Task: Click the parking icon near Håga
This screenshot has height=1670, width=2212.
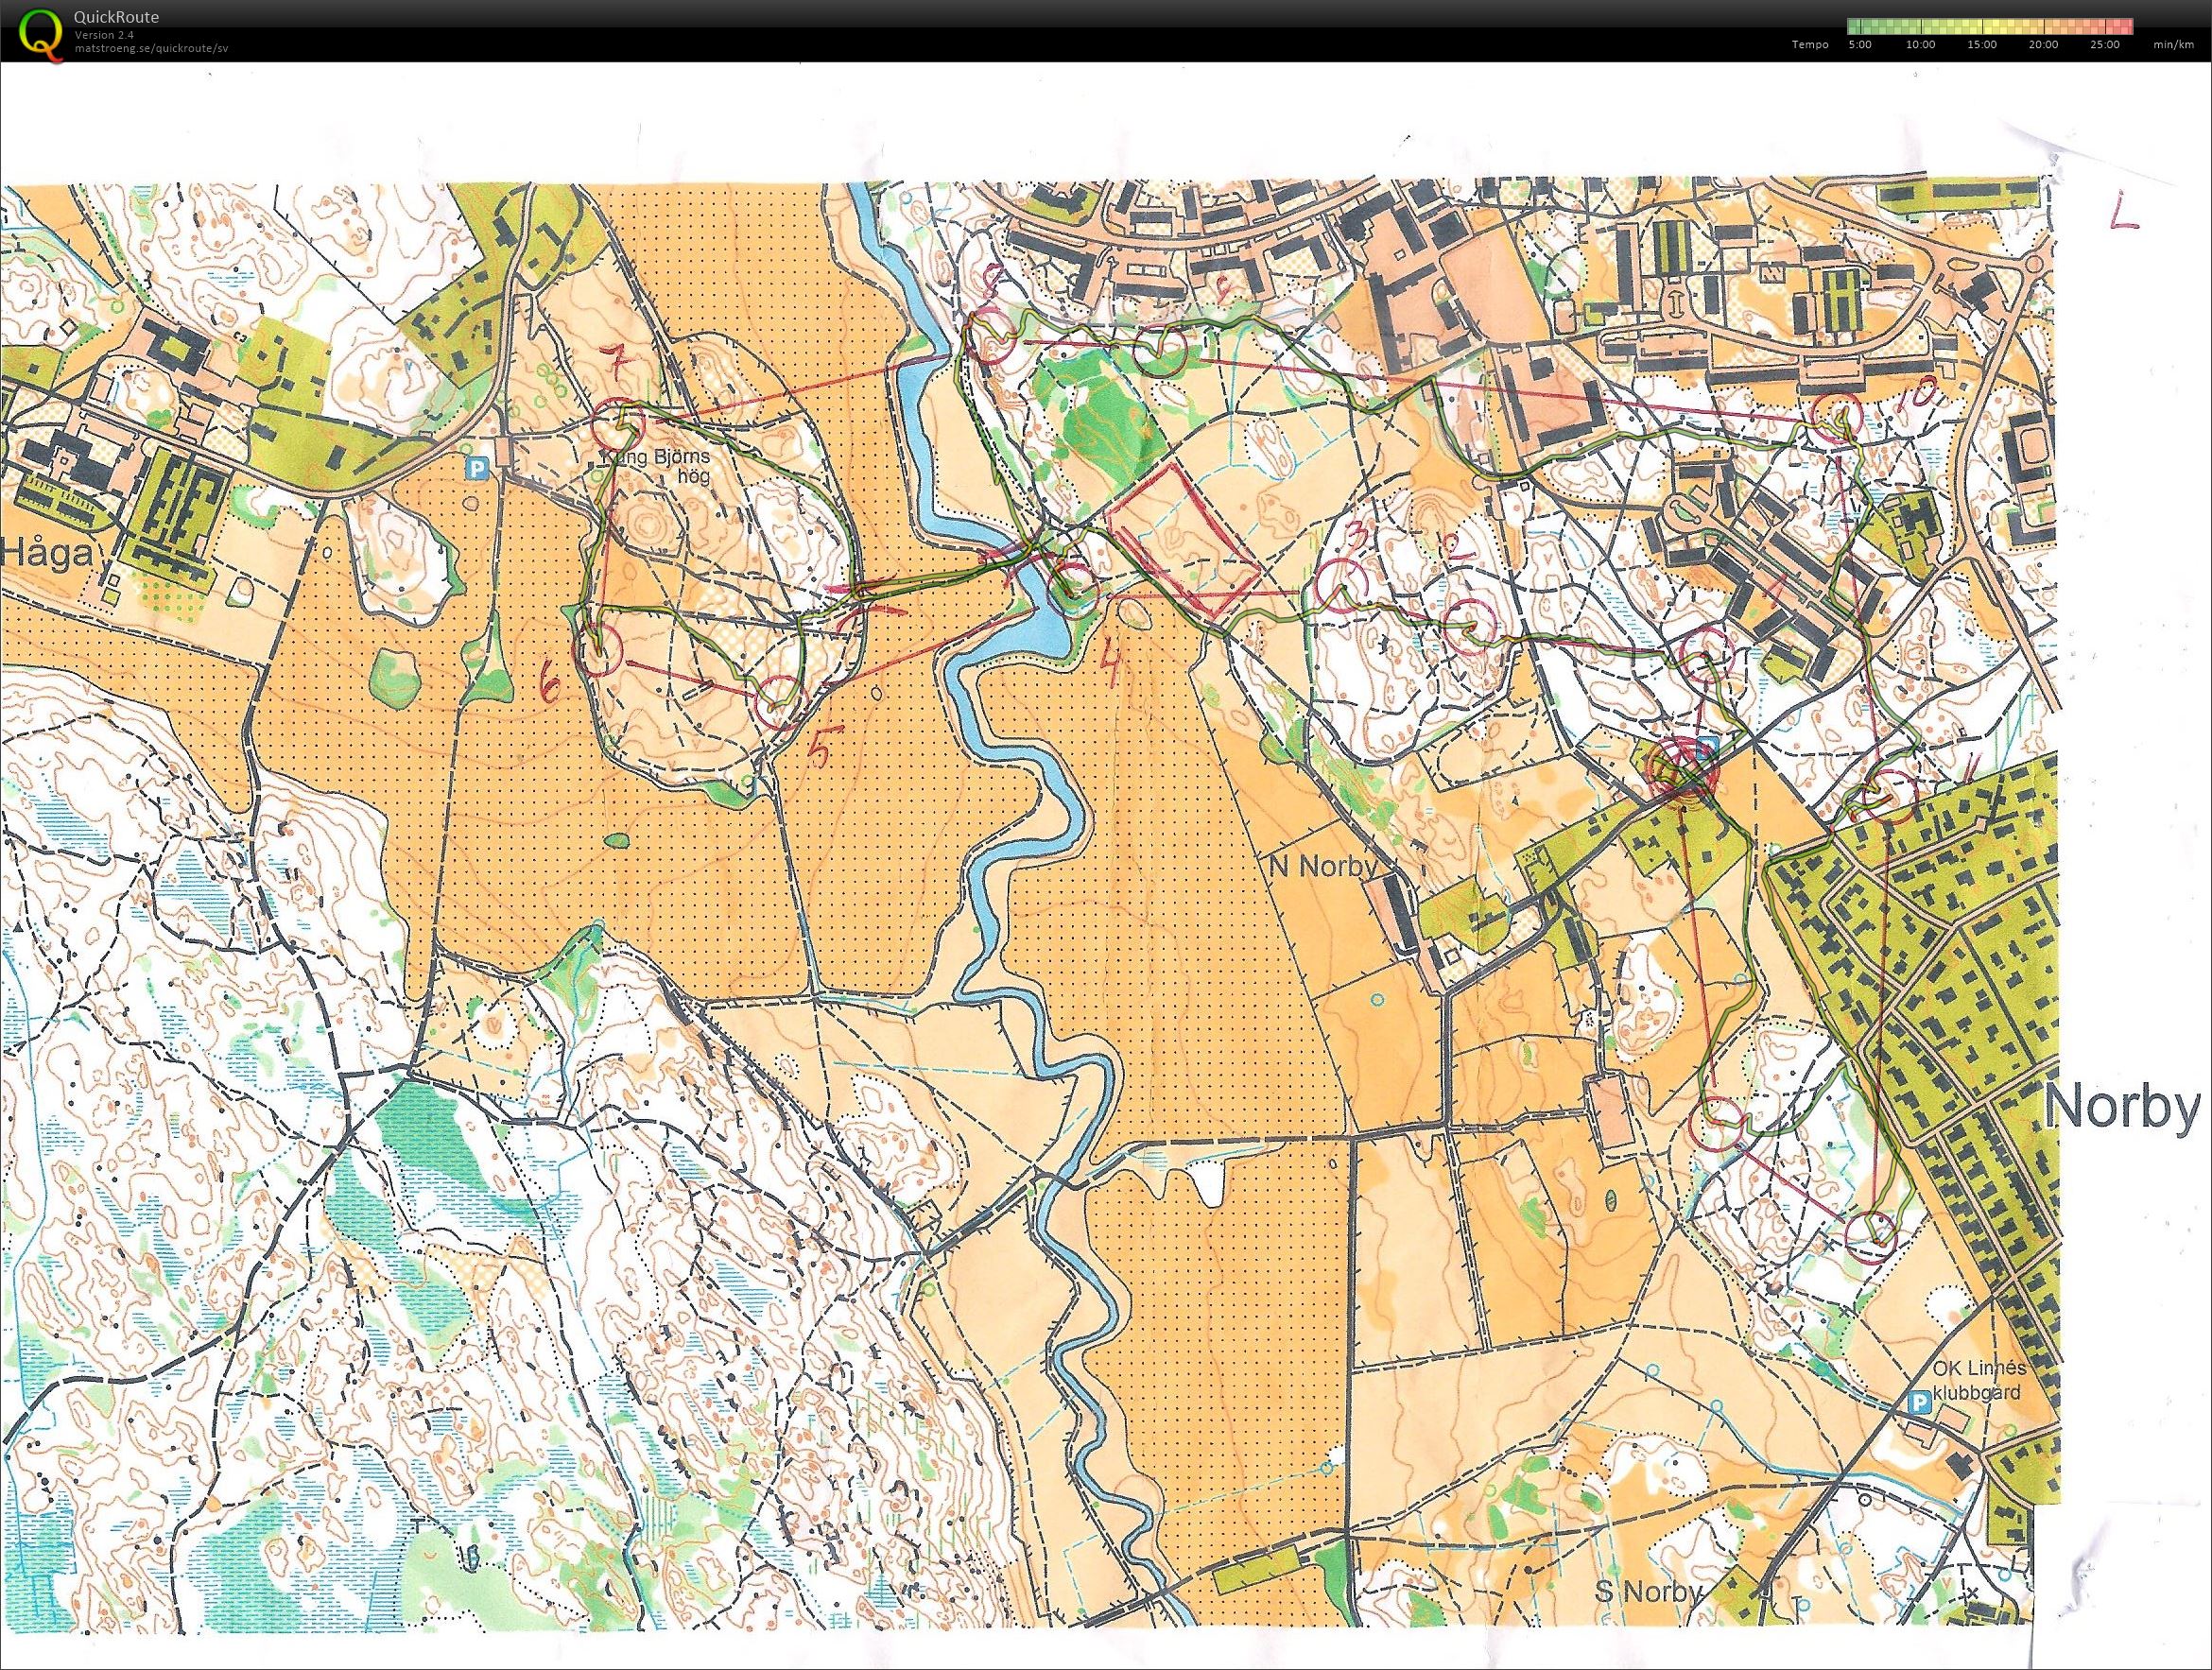Action: click(x=479, y=468)
